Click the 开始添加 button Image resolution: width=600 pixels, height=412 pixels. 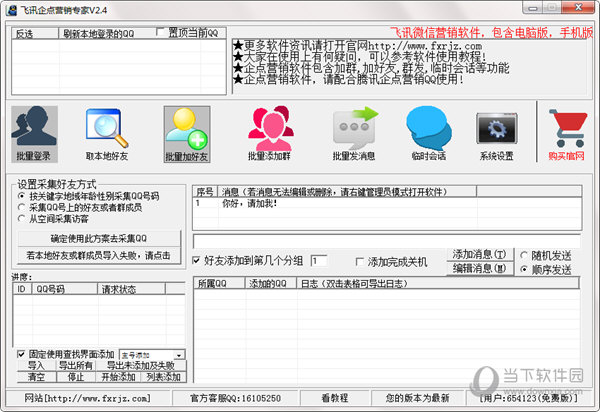[118, 377]
